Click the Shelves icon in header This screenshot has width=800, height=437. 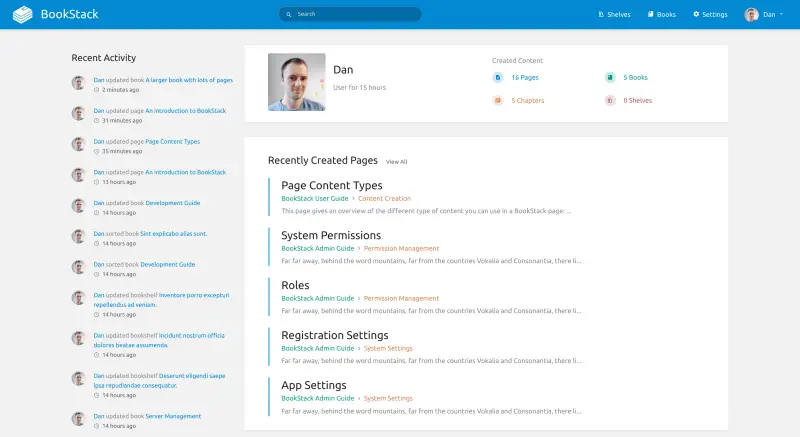coord(600,15)
